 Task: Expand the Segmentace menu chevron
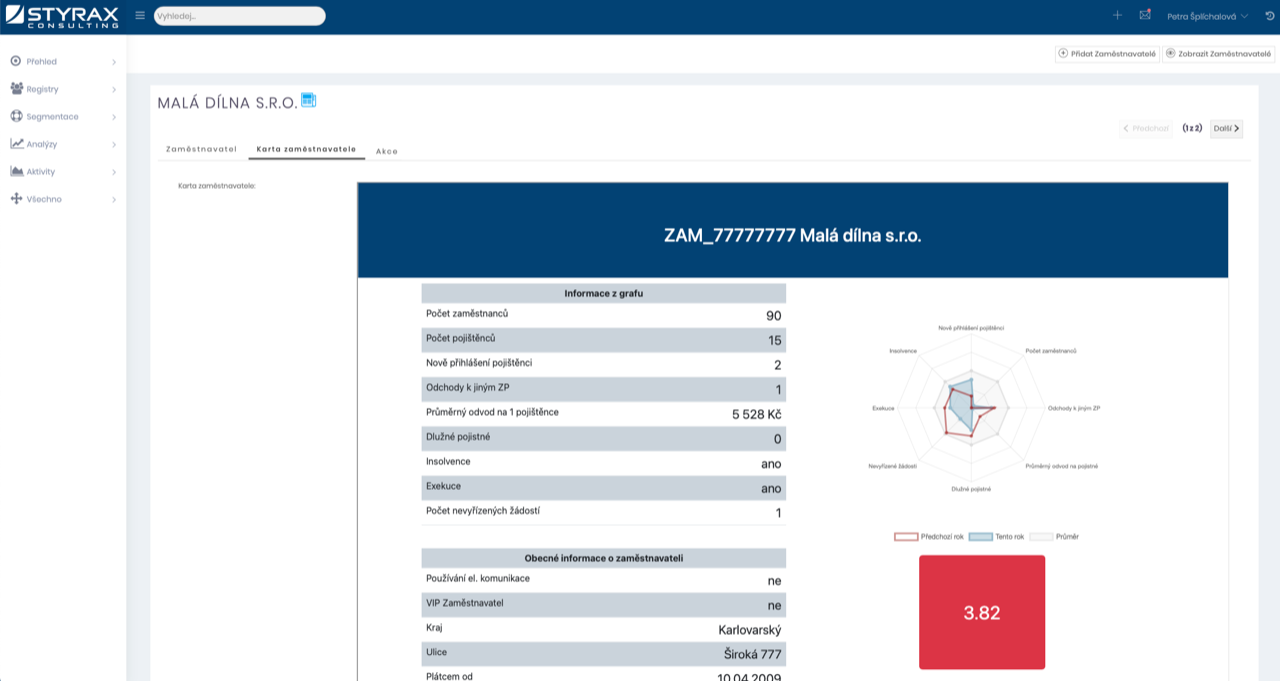pos(114,117)
